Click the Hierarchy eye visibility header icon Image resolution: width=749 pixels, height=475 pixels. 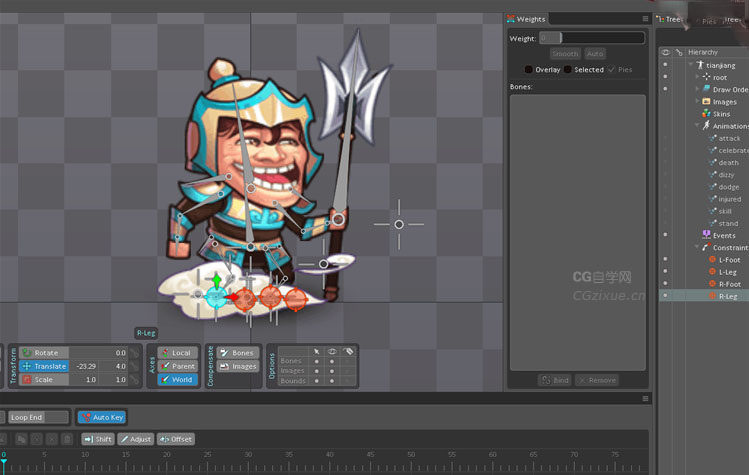[665, 52]
